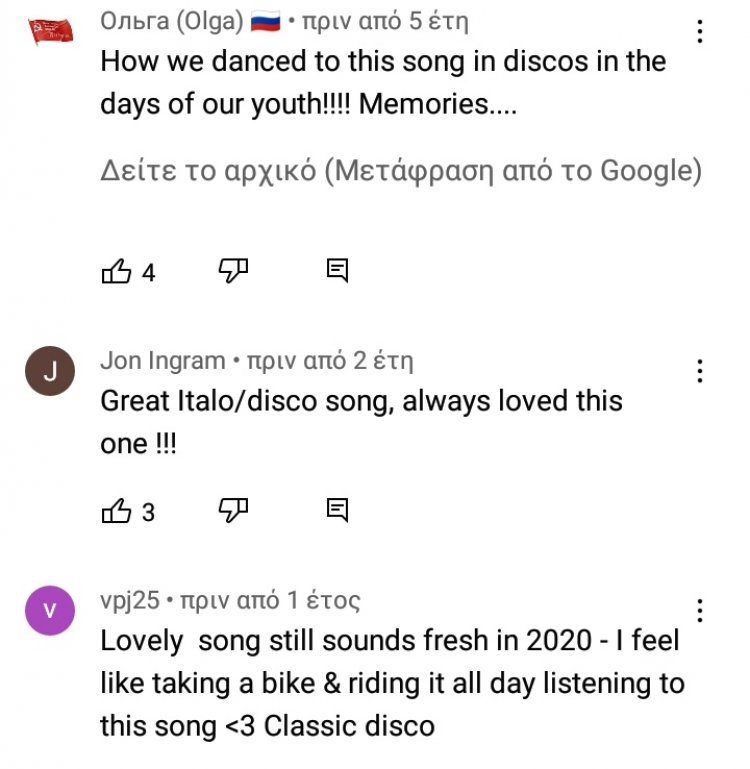Open Jon Ingram's profile via J avatar
The width and height of the screenshot is (750, 769).
(49, 372)
